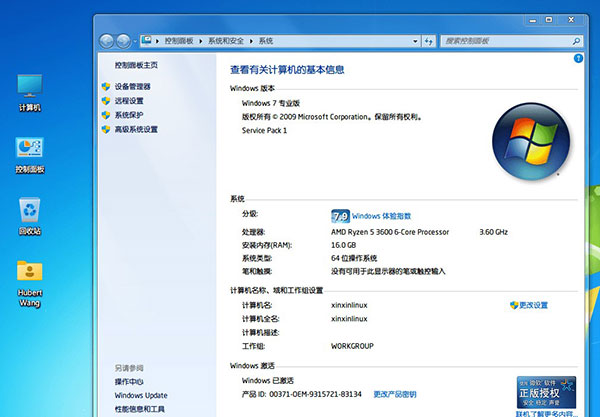Click the blue help question mark icon
Screen dimensions: 600x417
coord(578,60)
